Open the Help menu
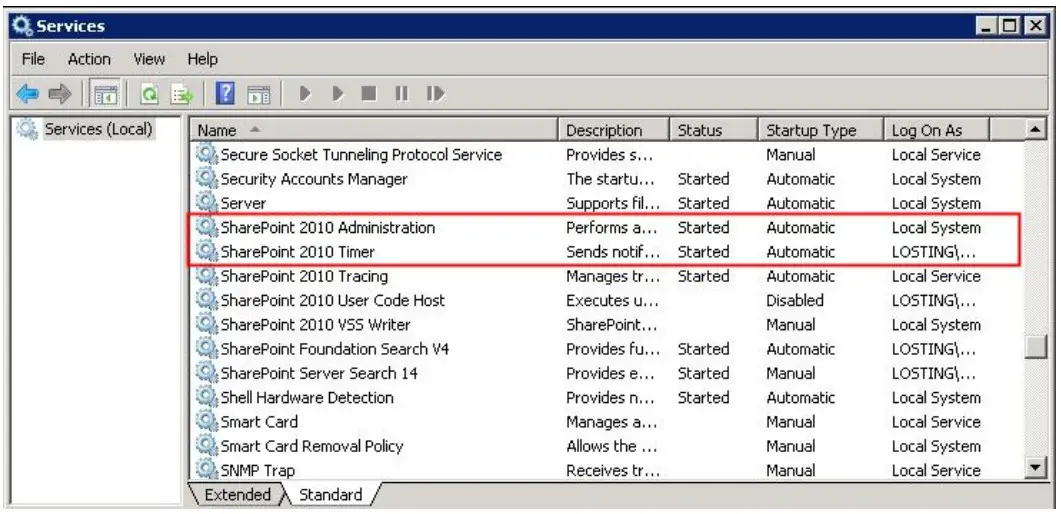 (x=202, y=60)
